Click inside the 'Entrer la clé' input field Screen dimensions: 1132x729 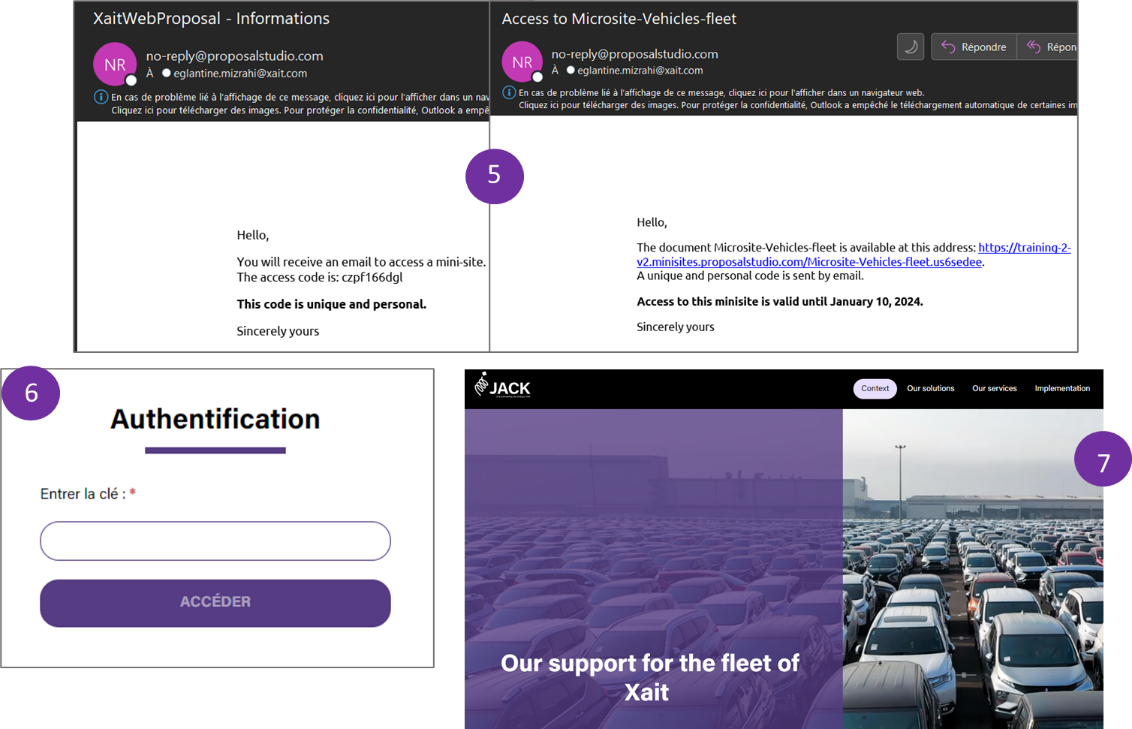(215, 541)
